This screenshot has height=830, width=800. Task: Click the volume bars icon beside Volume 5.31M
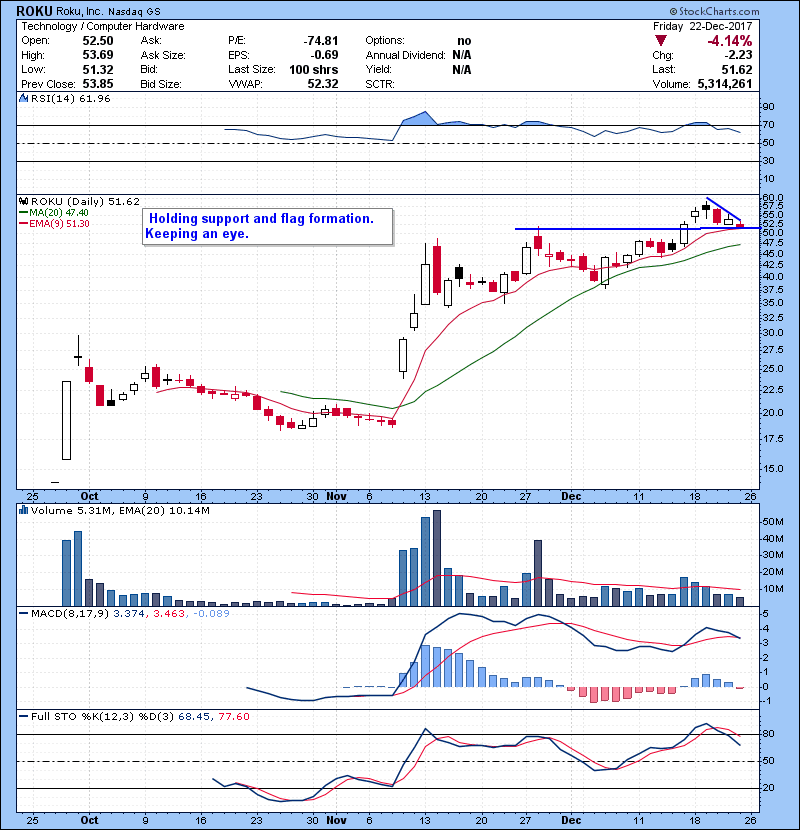coord(23,510)
